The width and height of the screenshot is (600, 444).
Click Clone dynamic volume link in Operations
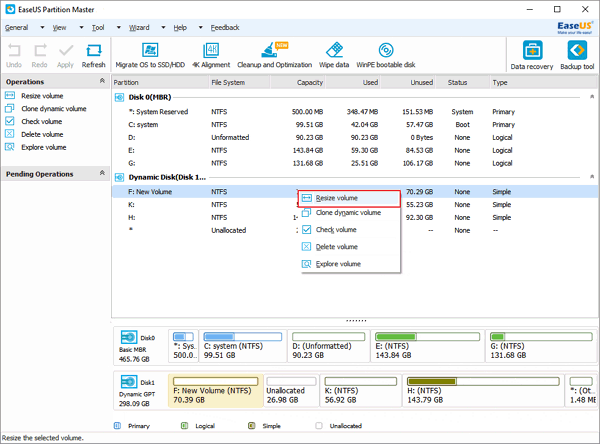pyautogui.click(x=54, y=109)
